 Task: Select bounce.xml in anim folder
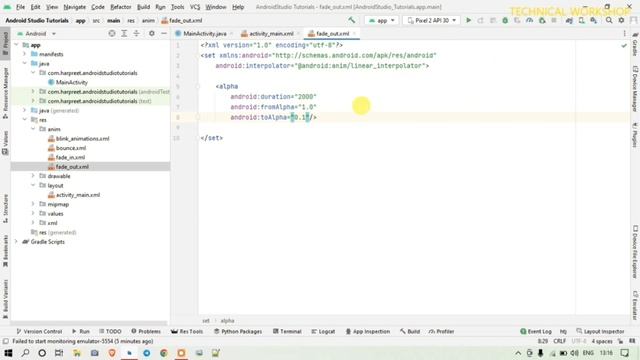(x=71, y=148)
